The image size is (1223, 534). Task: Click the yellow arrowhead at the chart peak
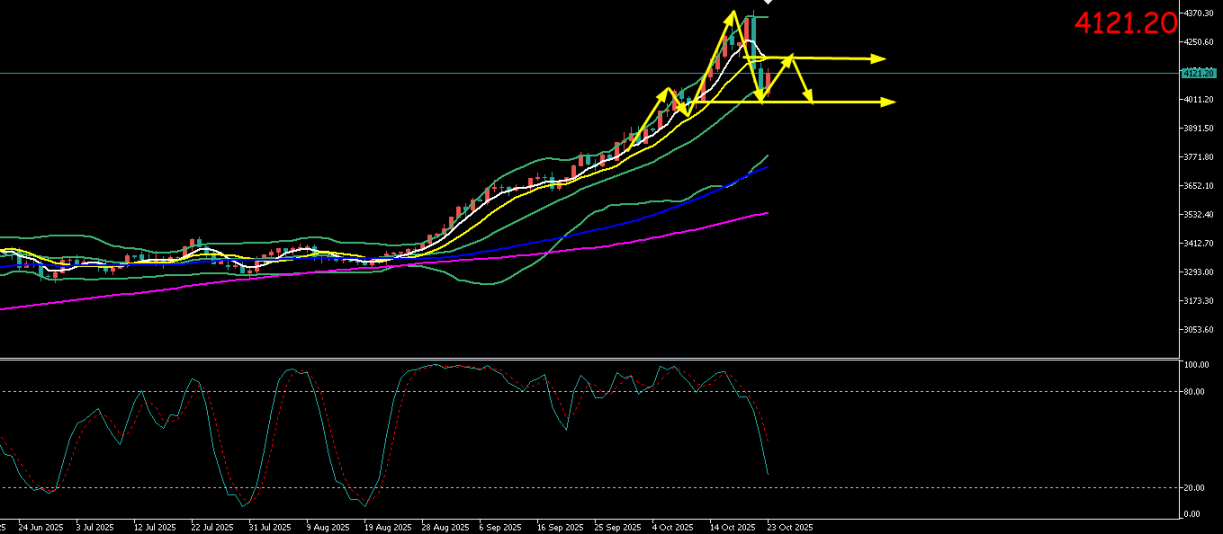(x=731, y=16)
